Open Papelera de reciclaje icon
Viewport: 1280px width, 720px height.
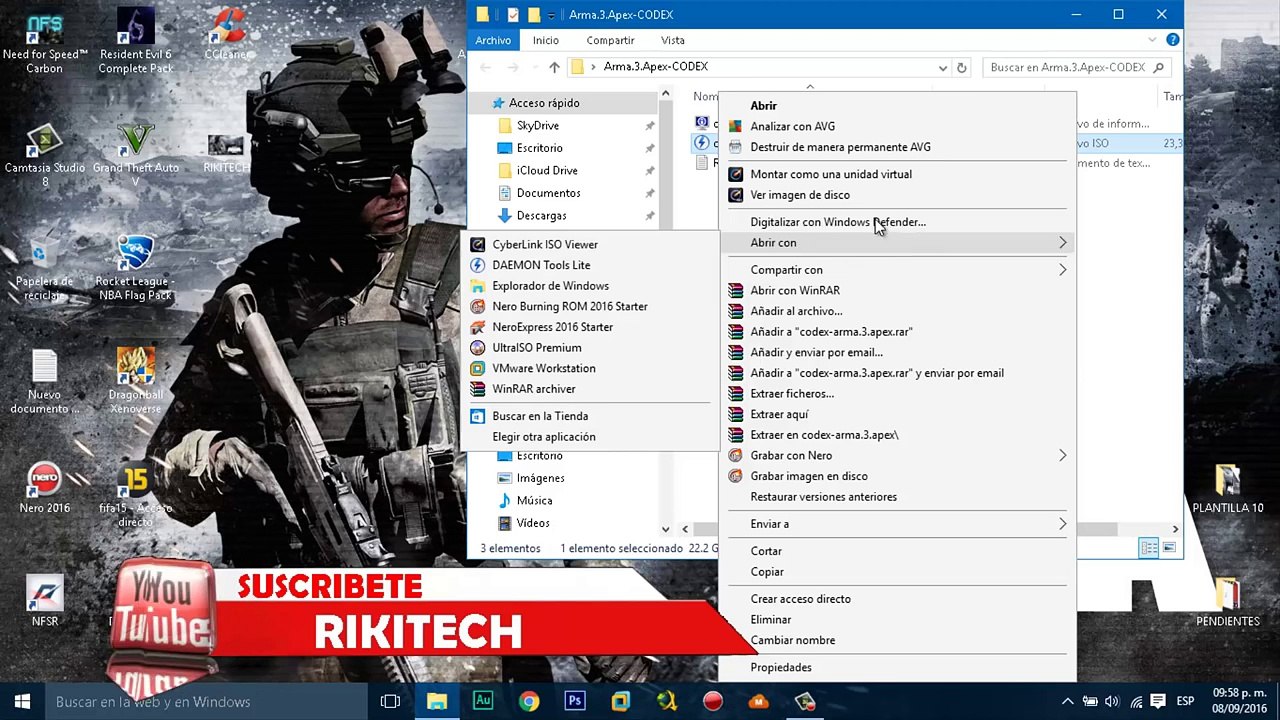tap(44, 268)
